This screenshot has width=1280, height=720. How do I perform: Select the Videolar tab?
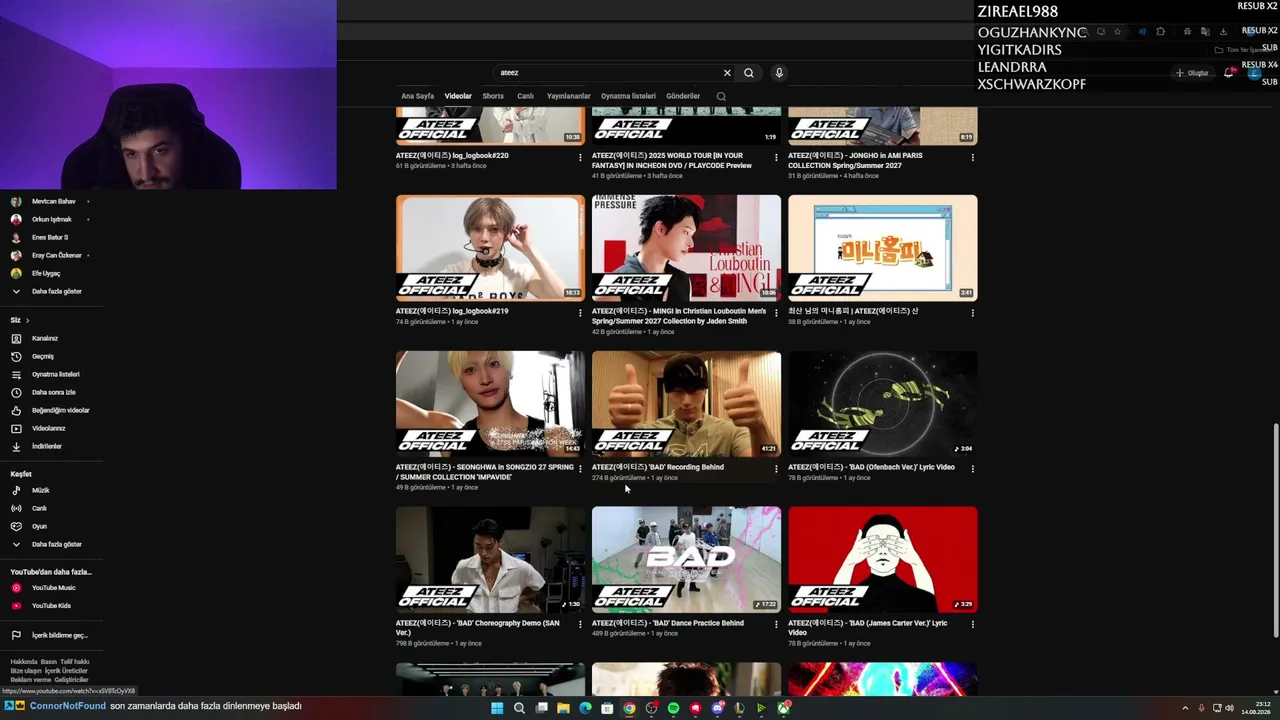click(x=458, y=96)
